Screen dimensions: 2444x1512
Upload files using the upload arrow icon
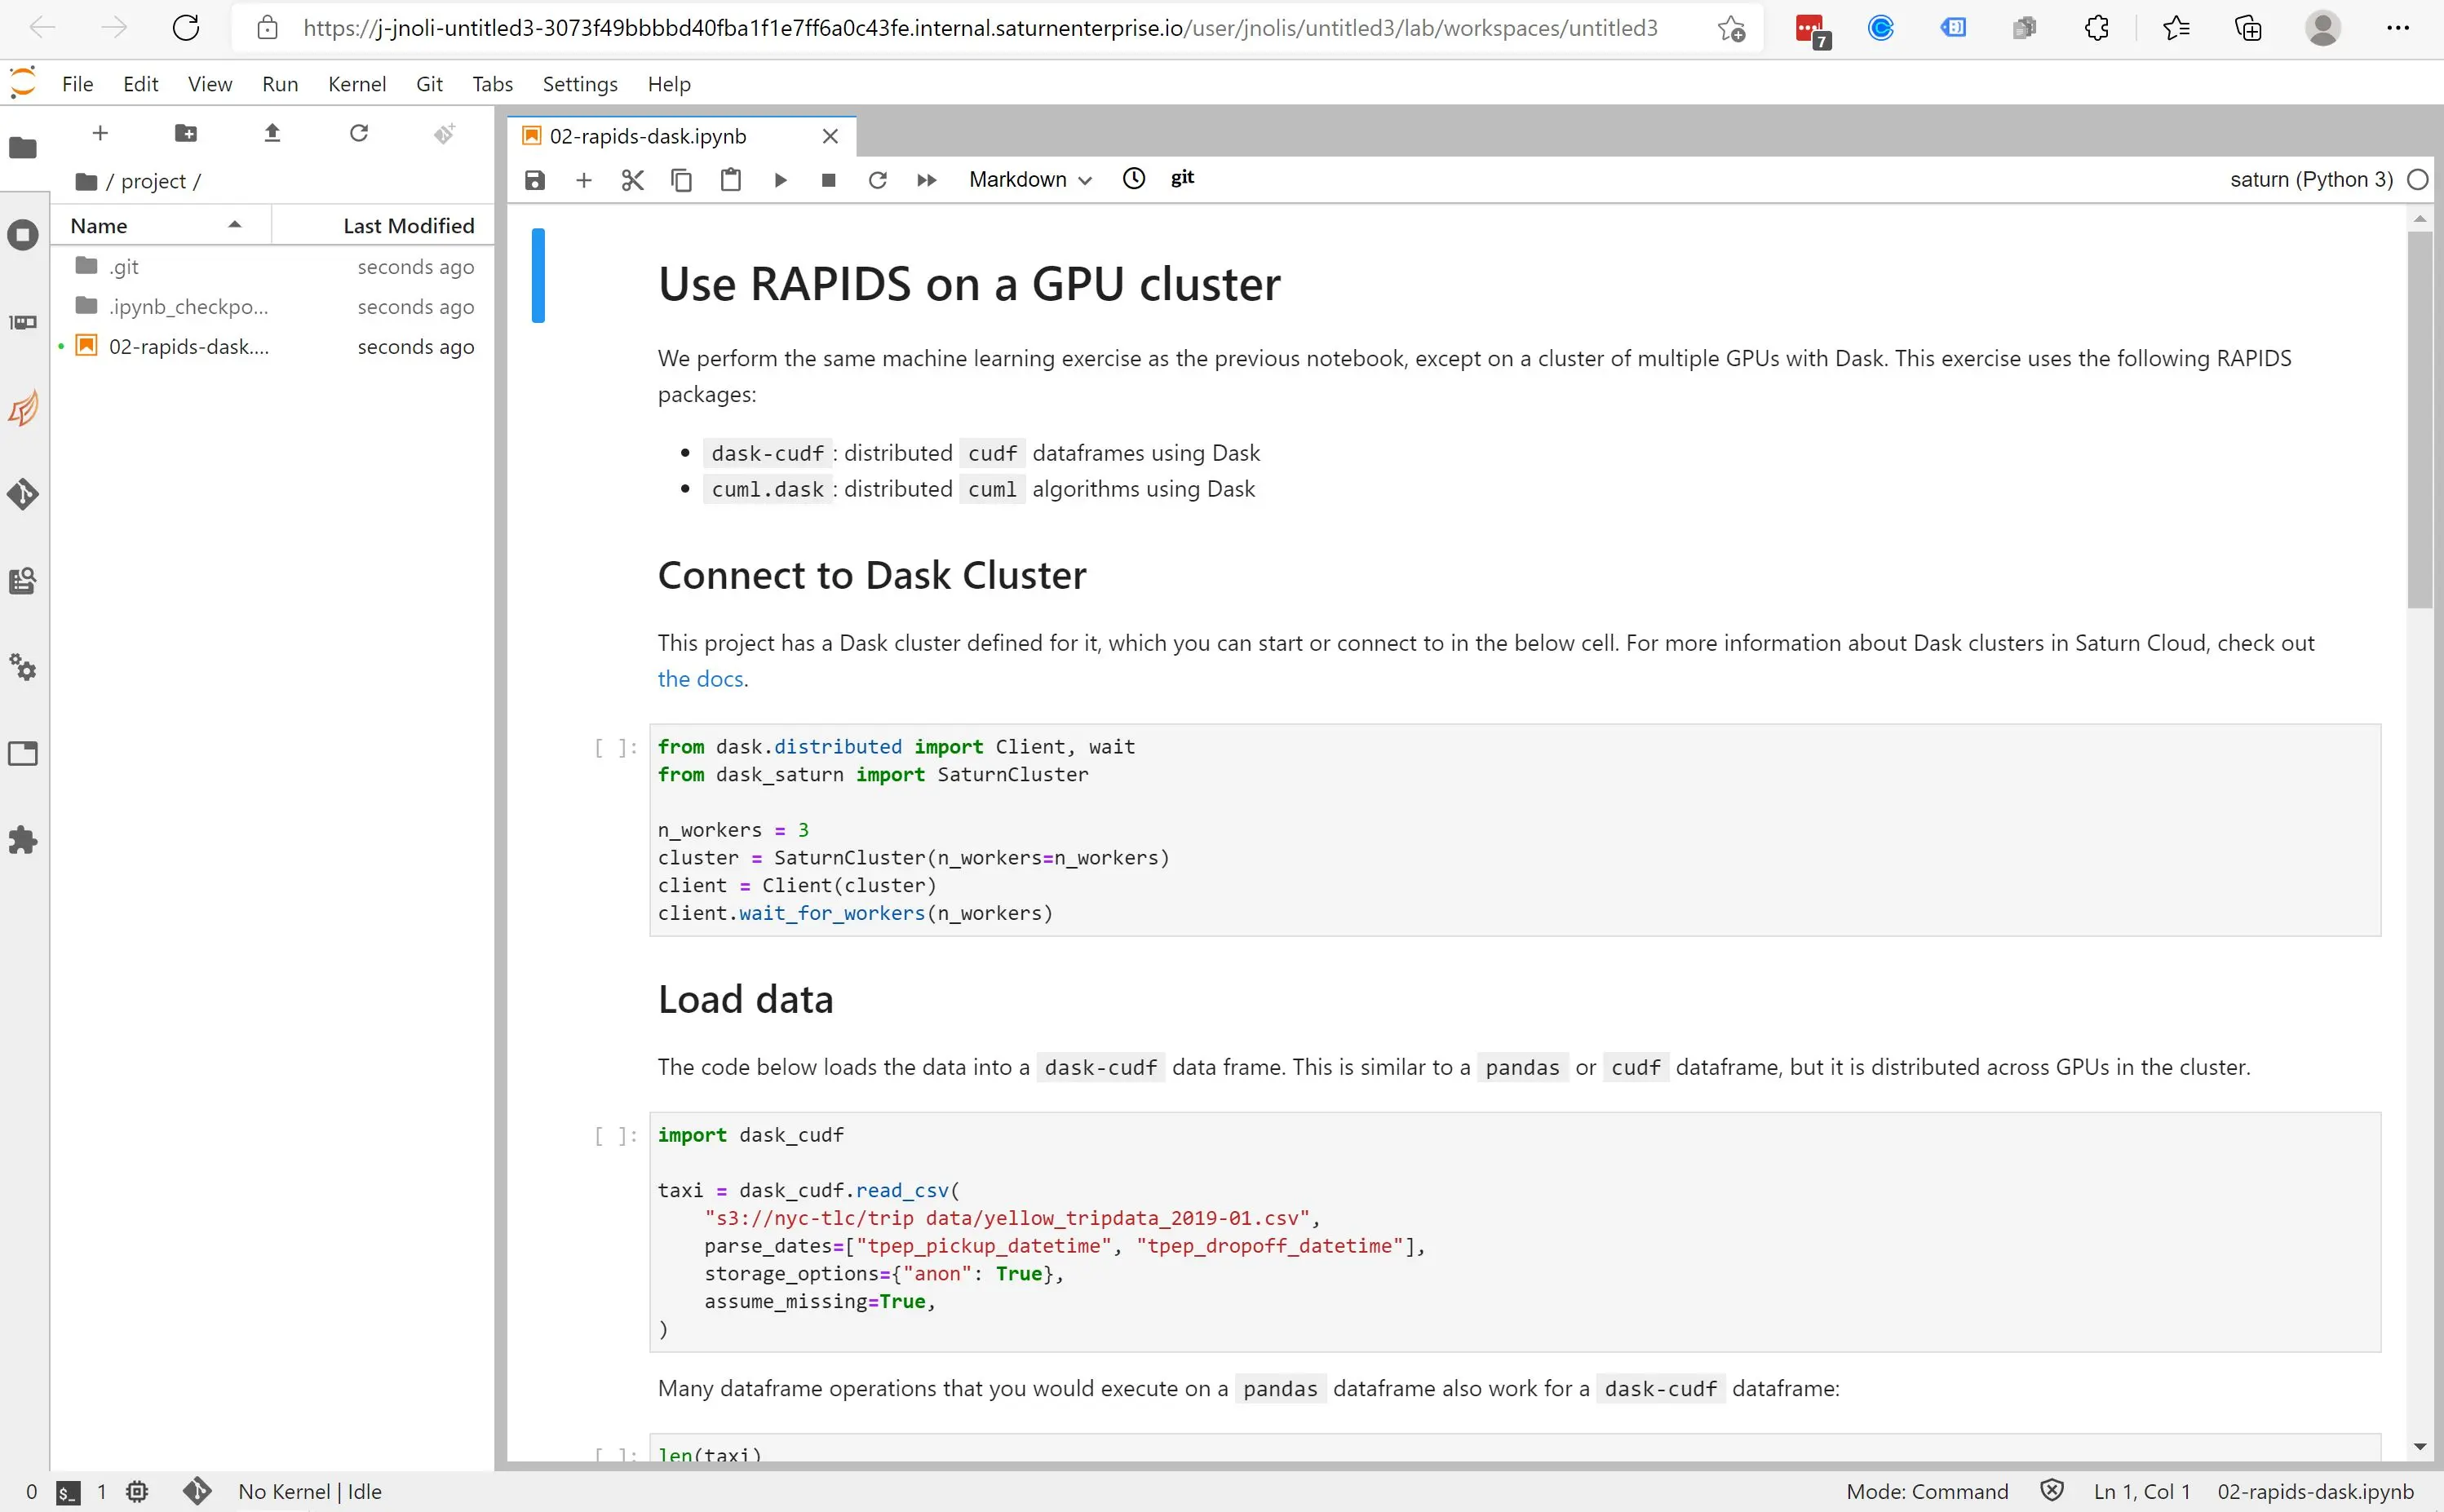(x=272, y=133)
